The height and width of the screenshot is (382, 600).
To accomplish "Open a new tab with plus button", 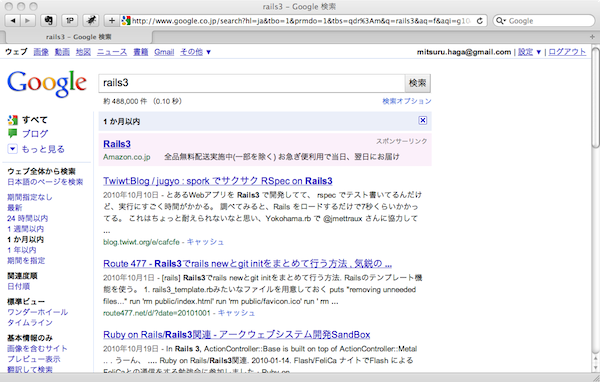I will tap(592, 37).
